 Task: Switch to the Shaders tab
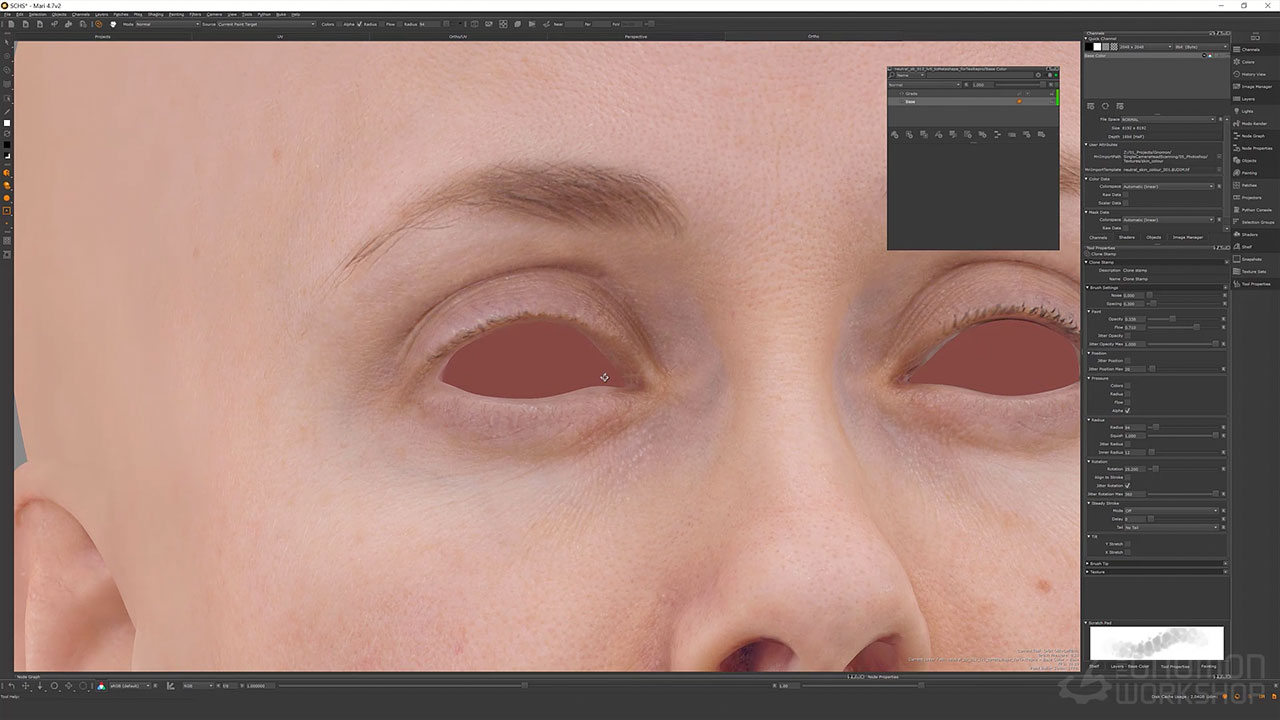pos(1126,237)
